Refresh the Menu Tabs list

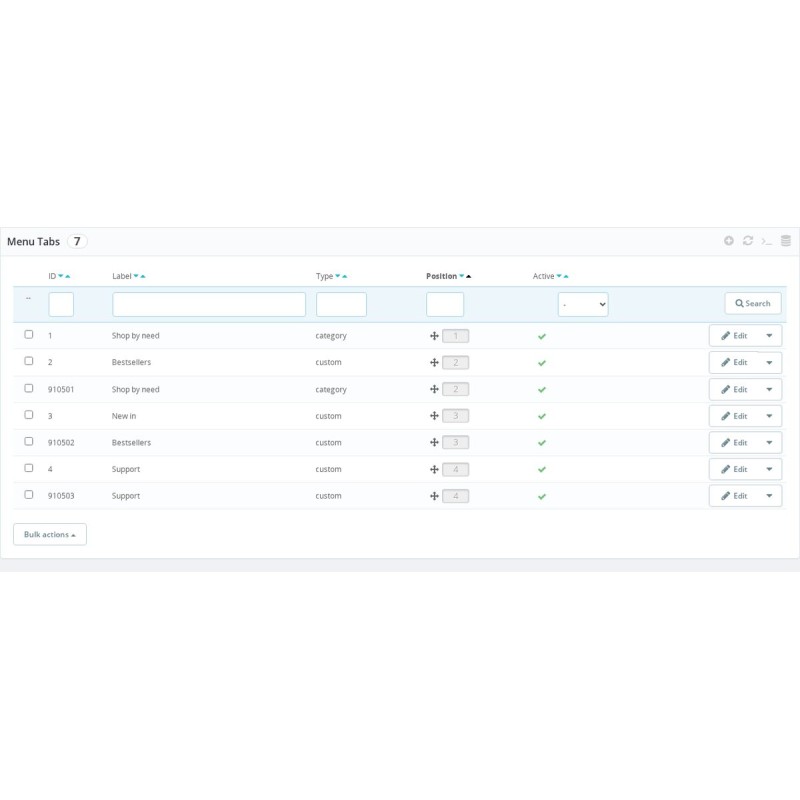tap(747, 240)
